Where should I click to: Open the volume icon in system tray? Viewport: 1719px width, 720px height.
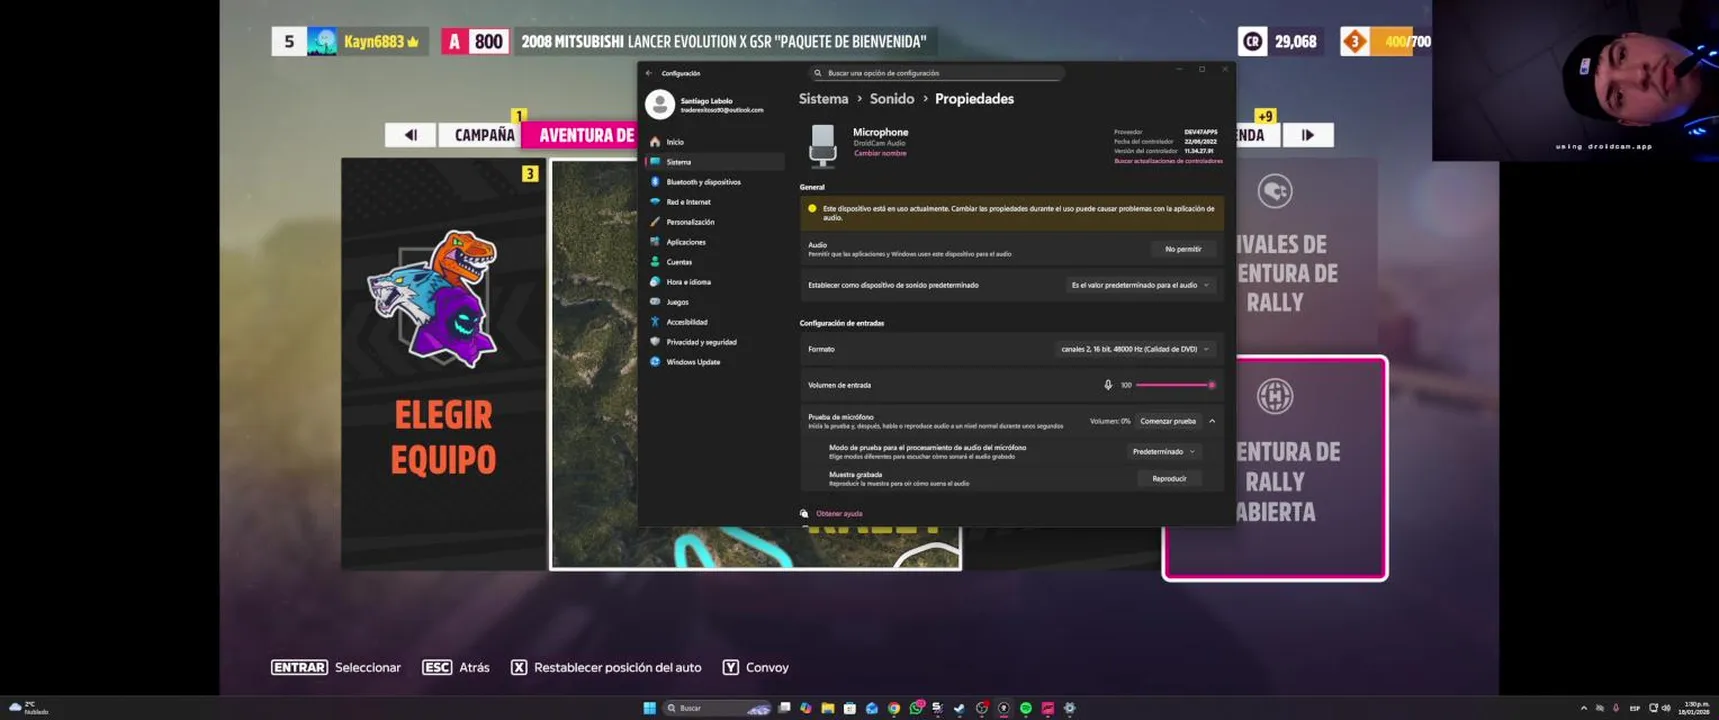(1666, 708)
